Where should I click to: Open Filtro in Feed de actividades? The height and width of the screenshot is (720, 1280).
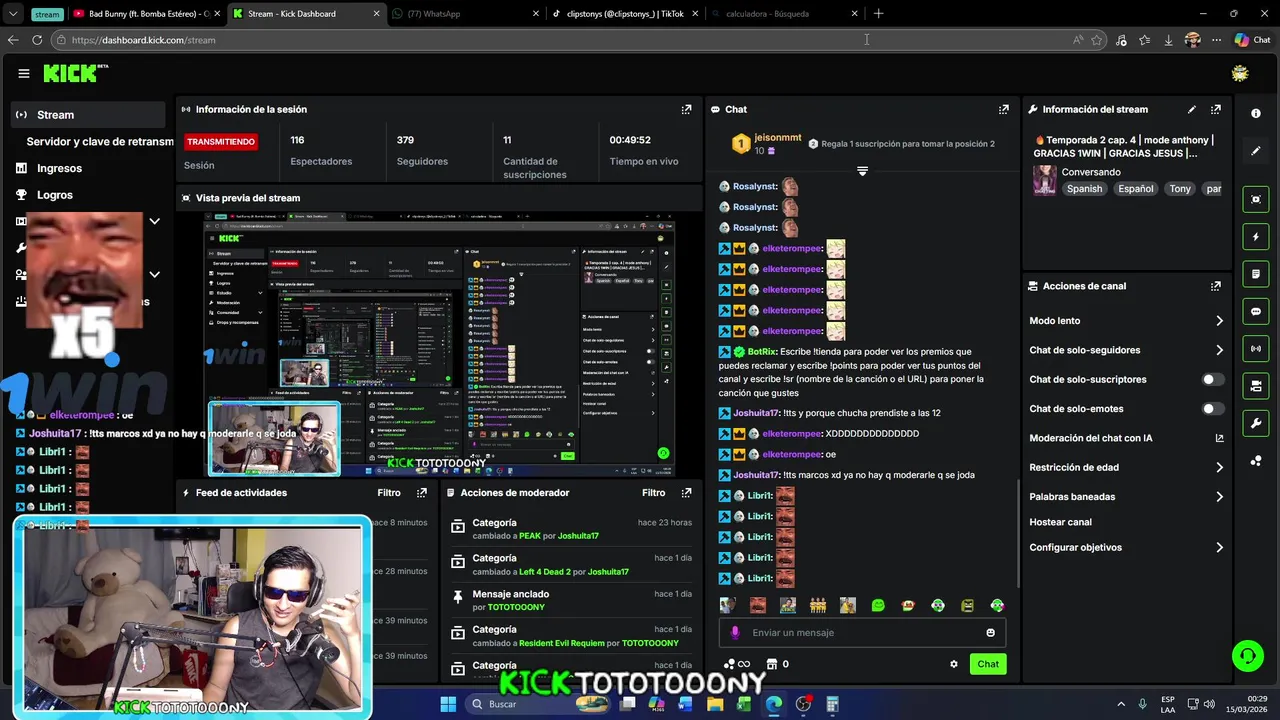click(x=389, y=493)
